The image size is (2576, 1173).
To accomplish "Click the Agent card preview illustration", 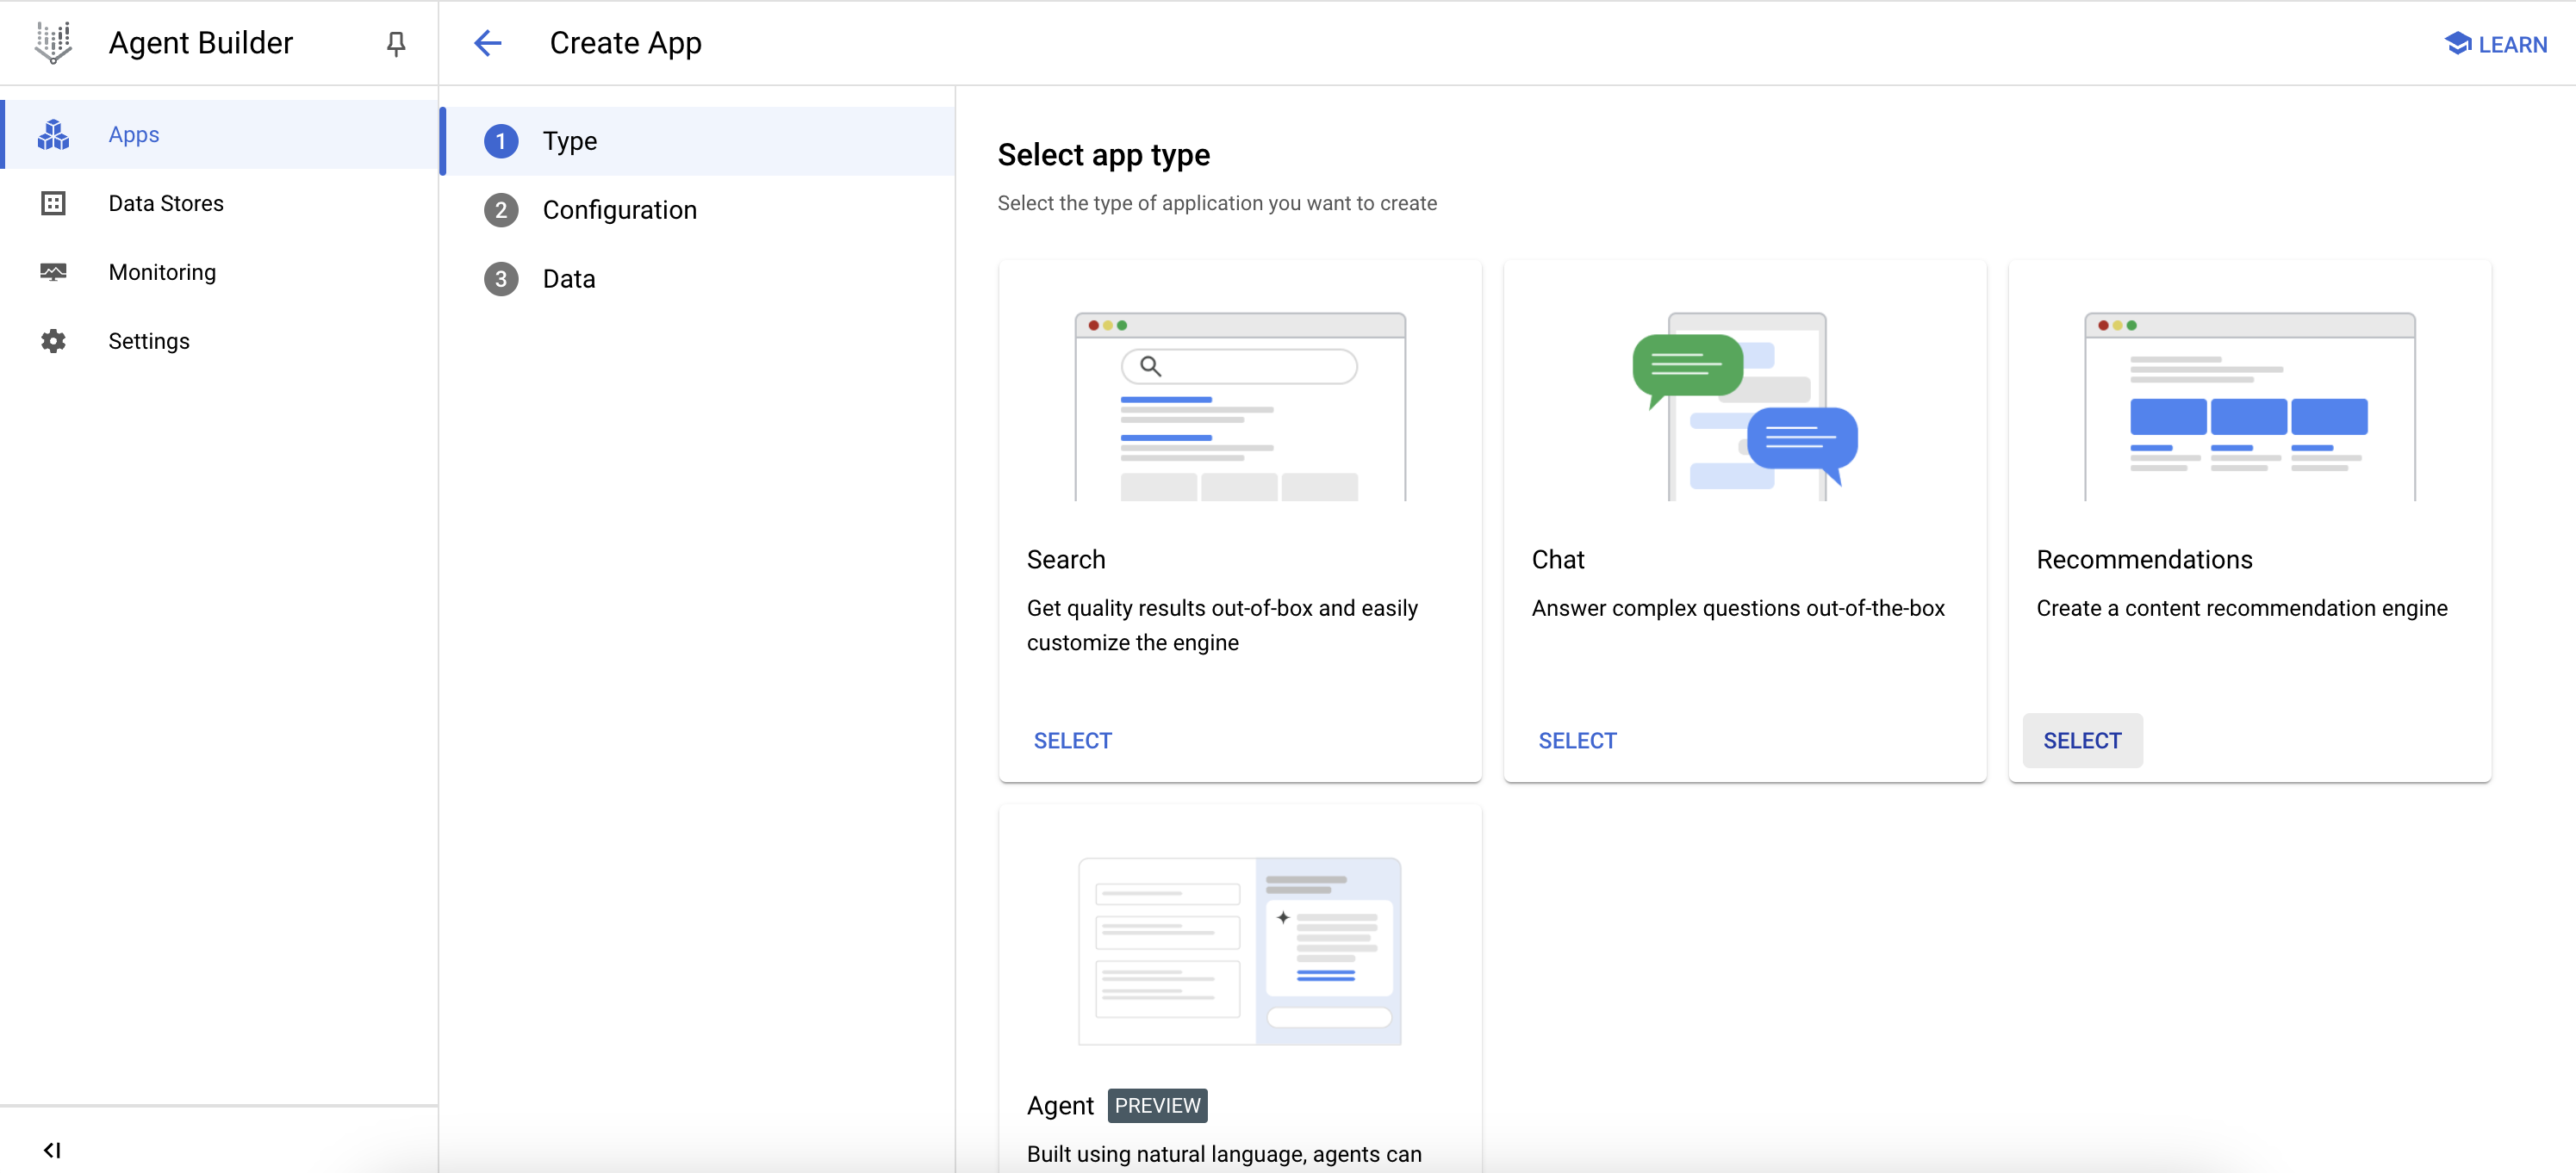I will coord(1240,951).
